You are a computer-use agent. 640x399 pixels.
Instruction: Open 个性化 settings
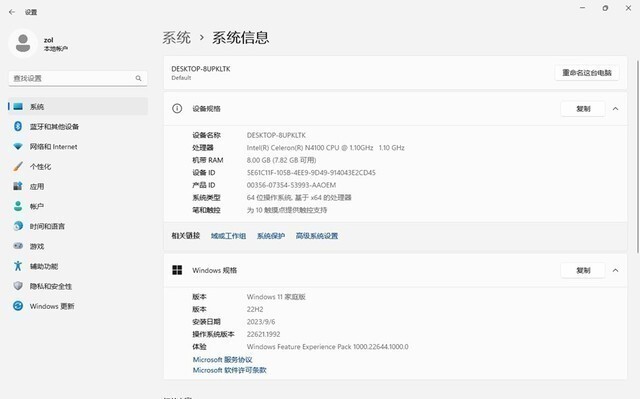click(78, 166)
